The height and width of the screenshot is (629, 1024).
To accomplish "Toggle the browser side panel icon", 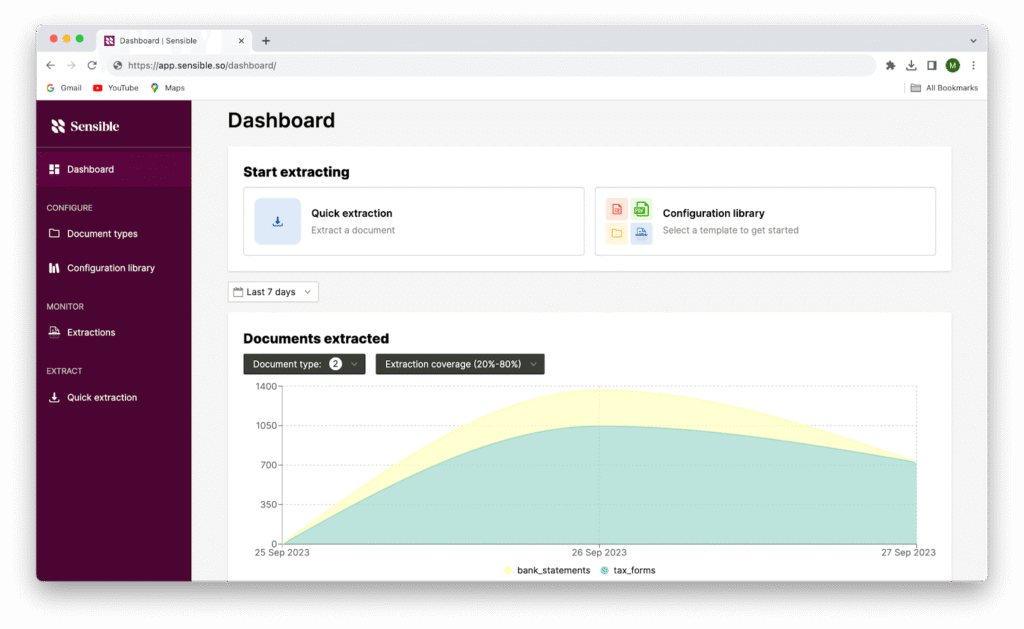I will [931, 65].
